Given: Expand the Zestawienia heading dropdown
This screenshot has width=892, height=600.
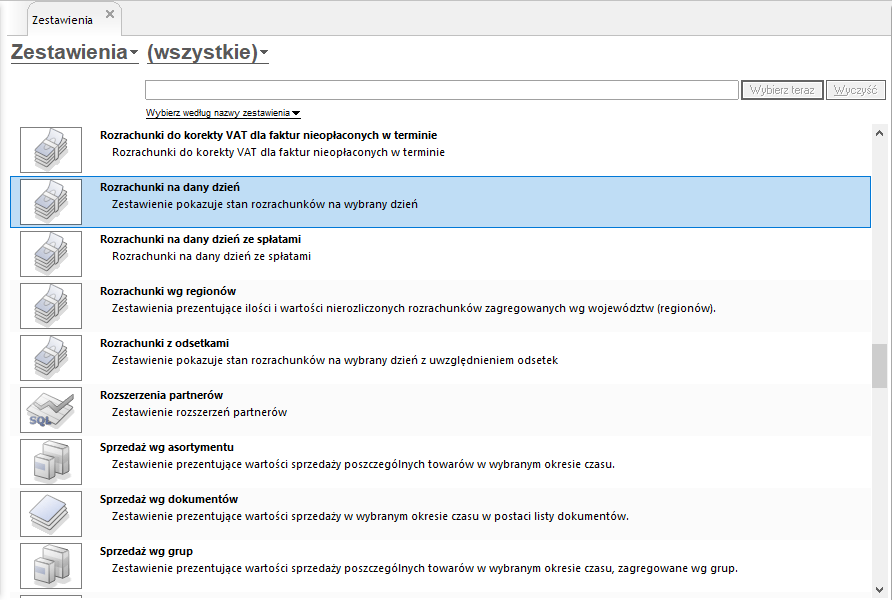Looking at the screenshot, I should pyautogui.click(x=75, y=52).
